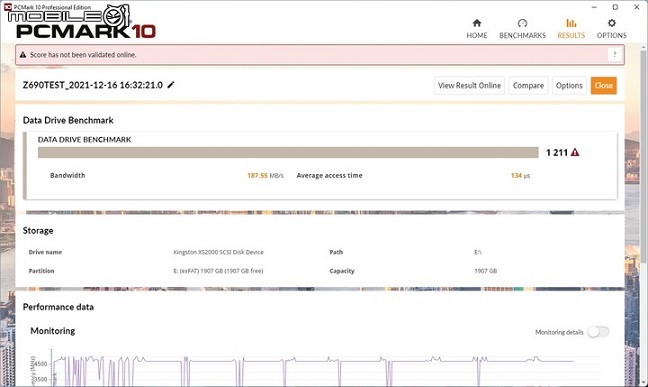This screenshot has height=387, width=648.
Task: Open the result Options button
Action: click(x=569, y=86)
